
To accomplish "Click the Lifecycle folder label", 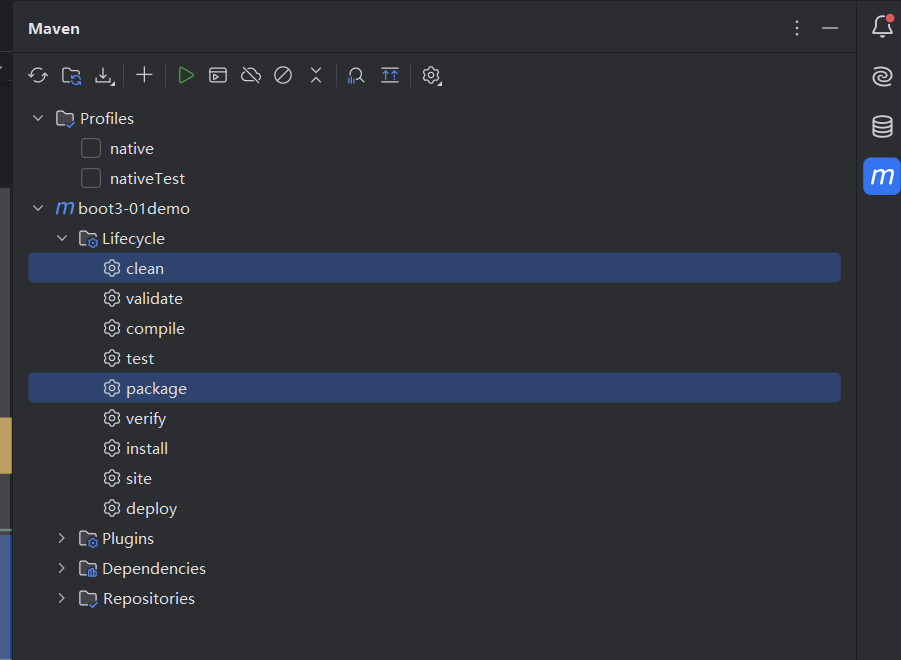I will [133, 238].
